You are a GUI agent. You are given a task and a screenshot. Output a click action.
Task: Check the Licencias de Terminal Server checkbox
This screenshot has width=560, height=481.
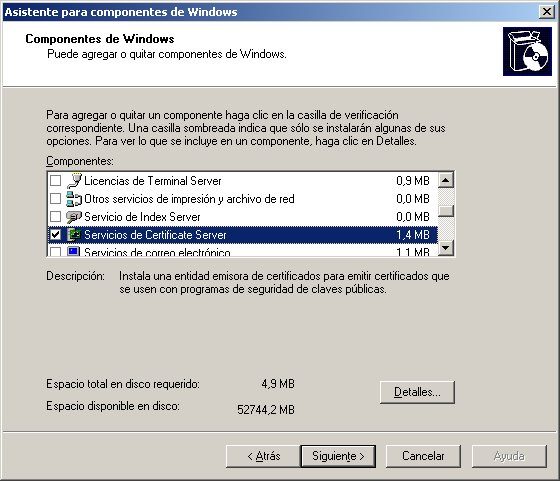pyautogui.click(x=55, y=181)
